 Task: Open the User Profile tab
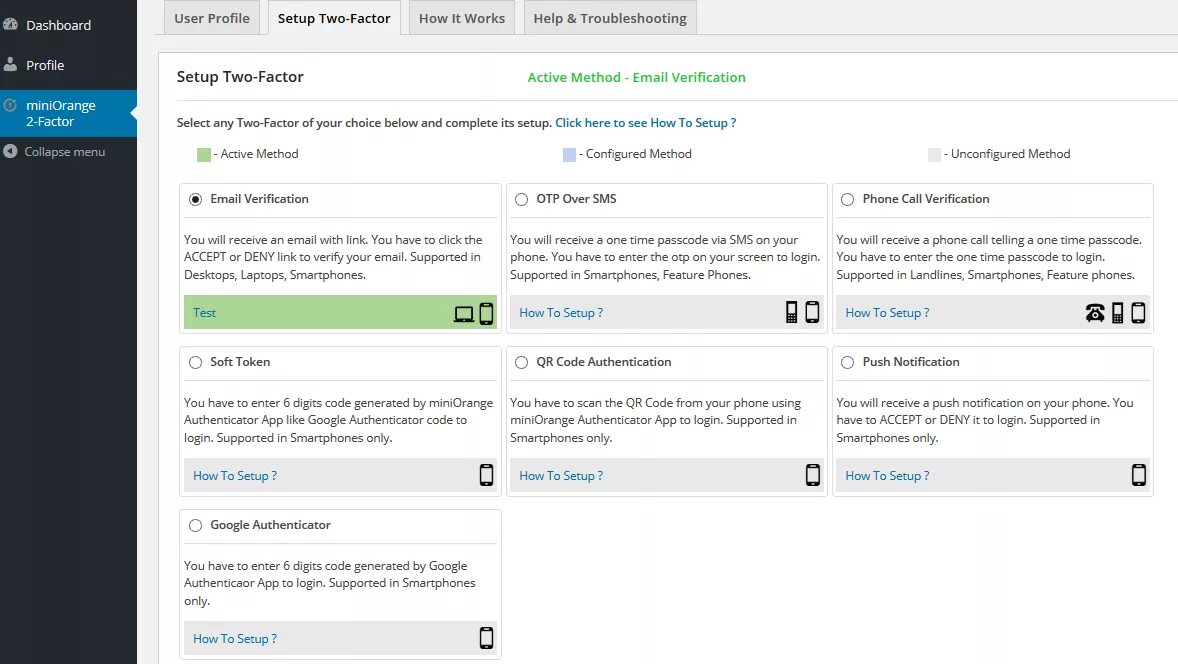(212, 18)
